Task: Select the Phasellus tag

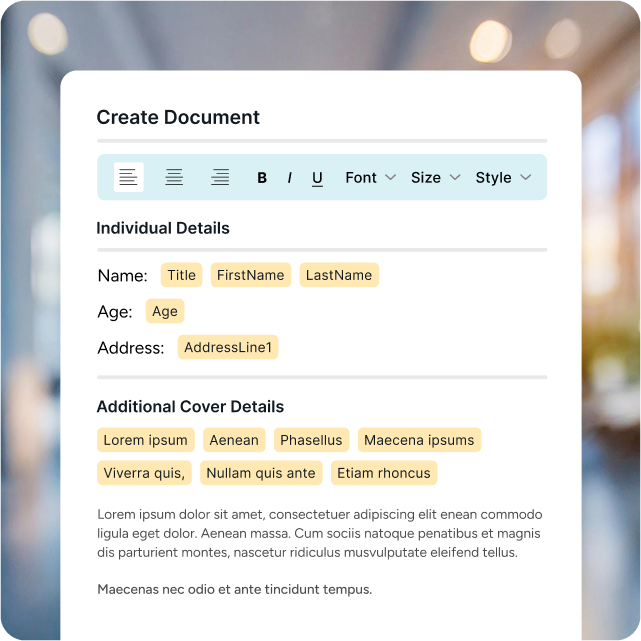Action: [311, 440]
